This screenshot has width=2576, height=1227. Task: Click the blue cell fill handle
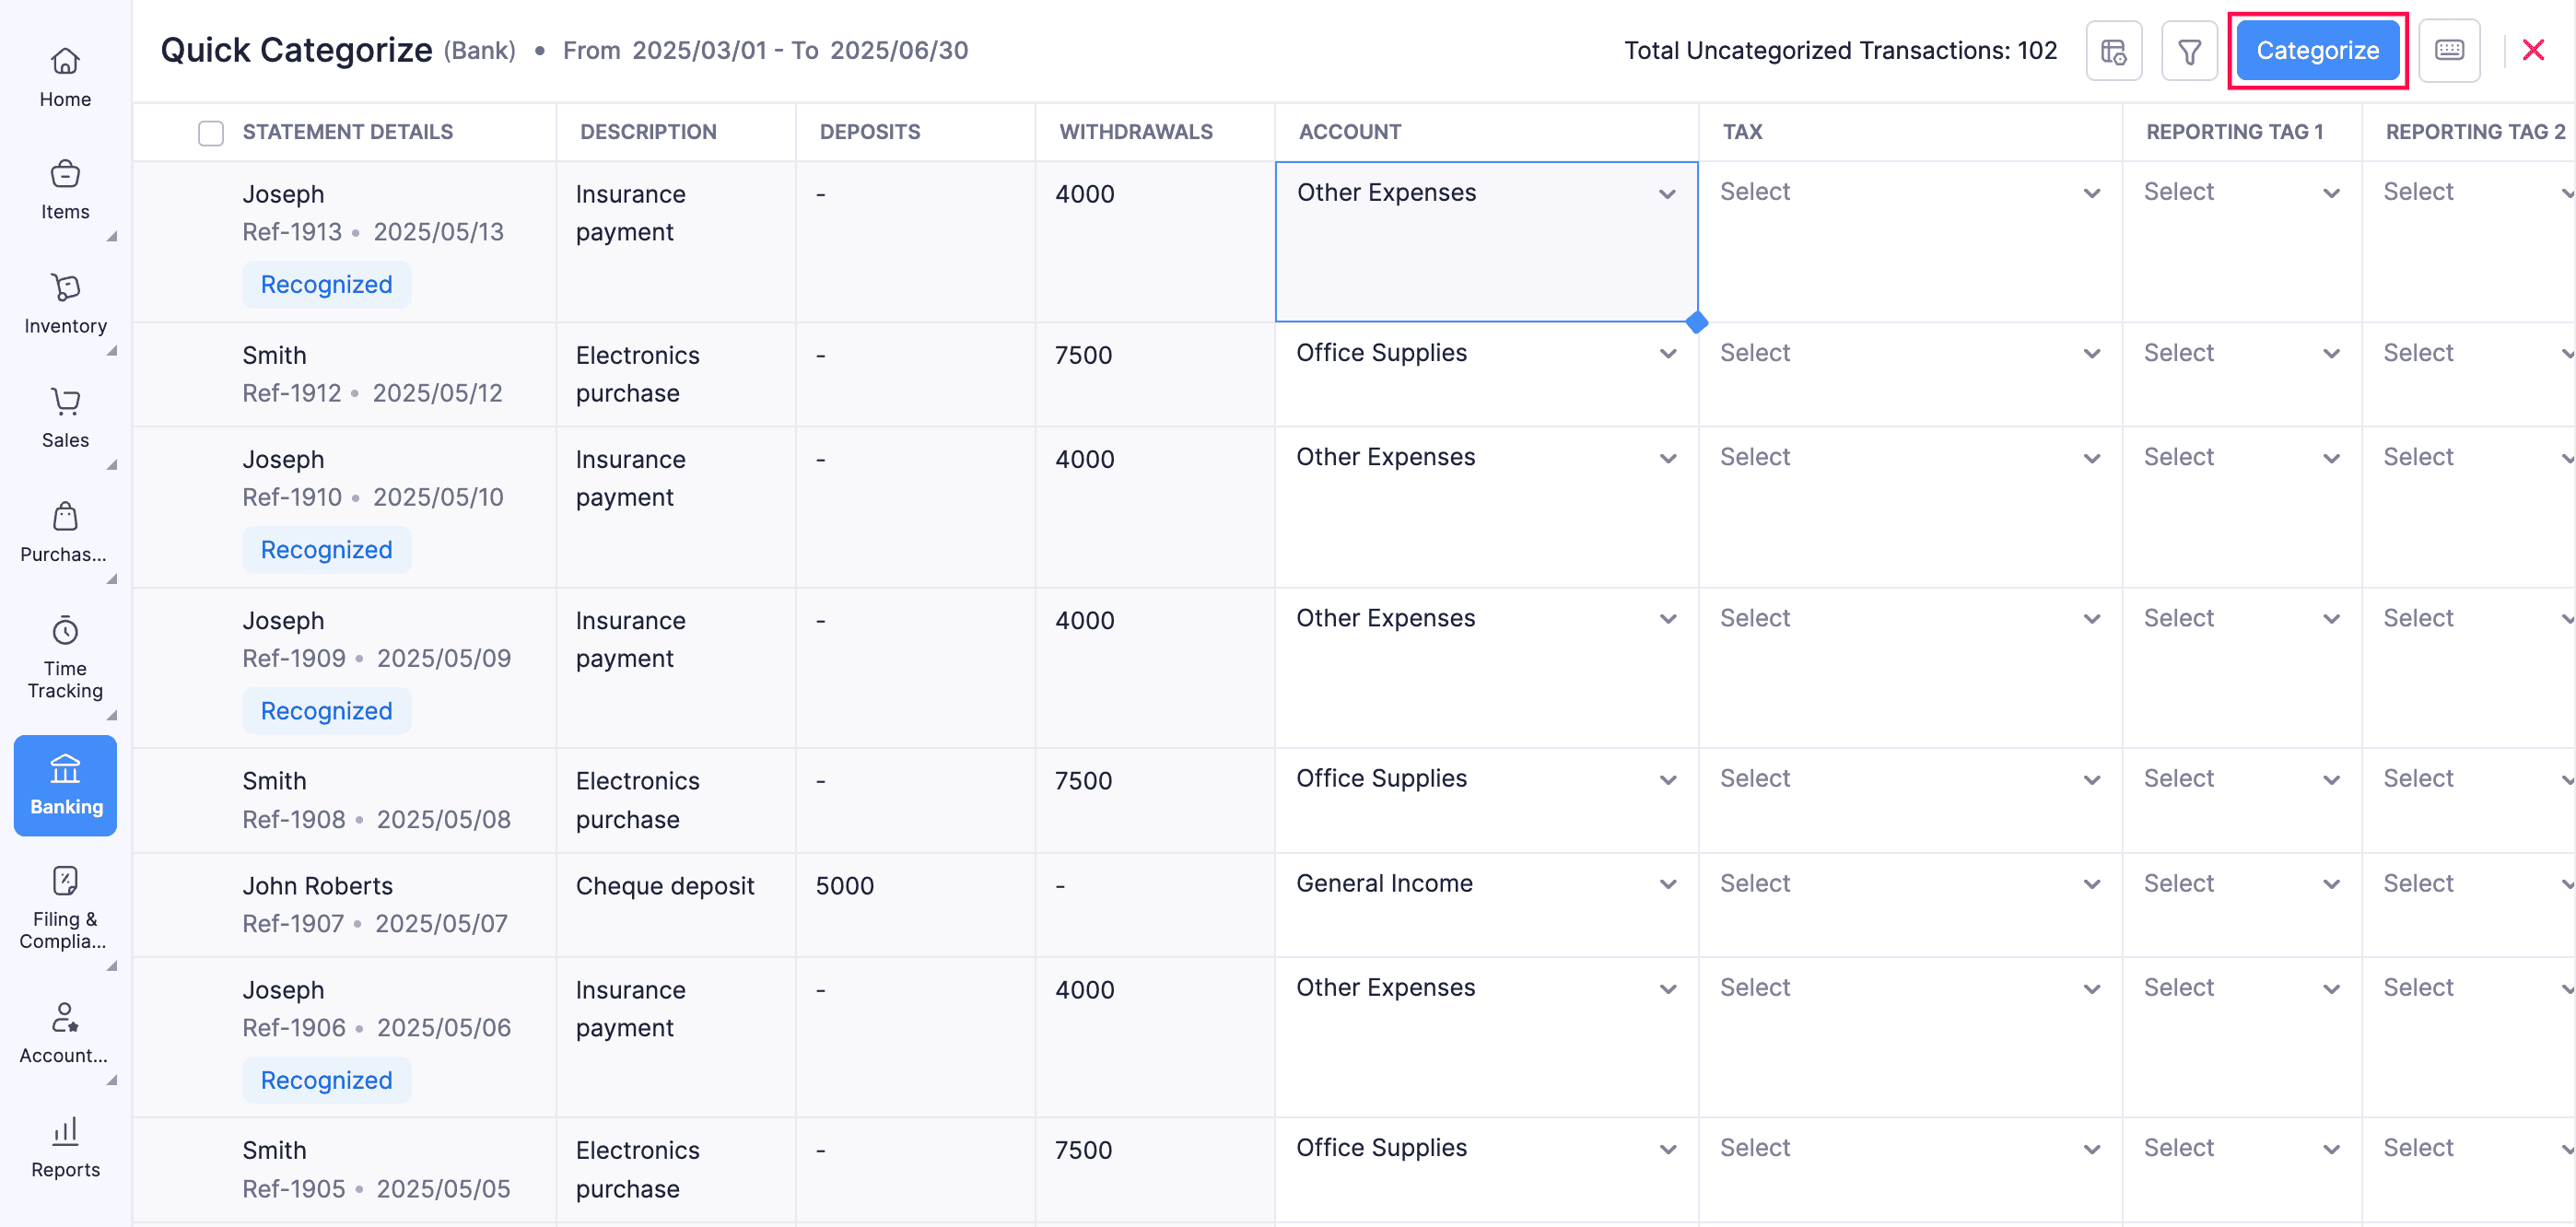point(1696,323)
